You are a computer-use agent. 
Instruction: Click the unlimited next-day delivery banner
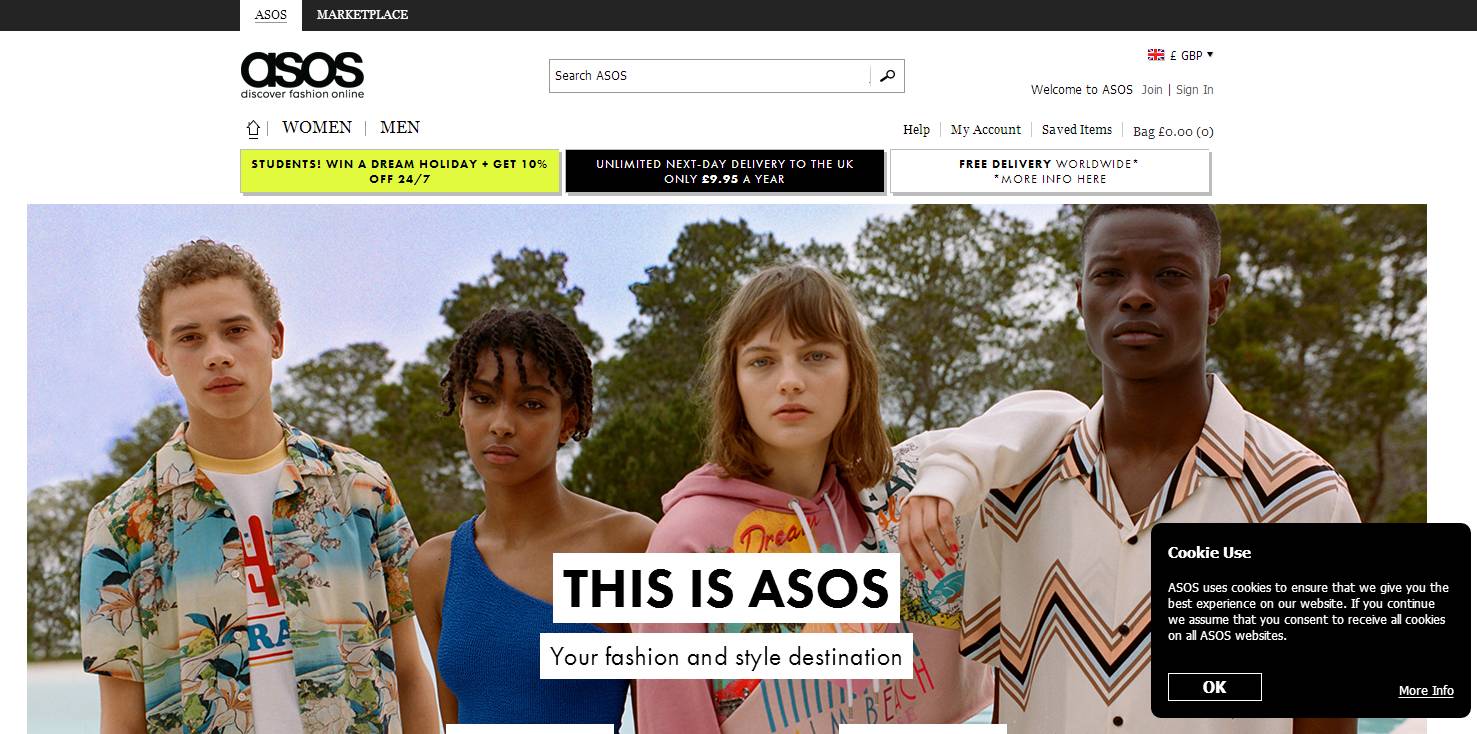(724, 171)
